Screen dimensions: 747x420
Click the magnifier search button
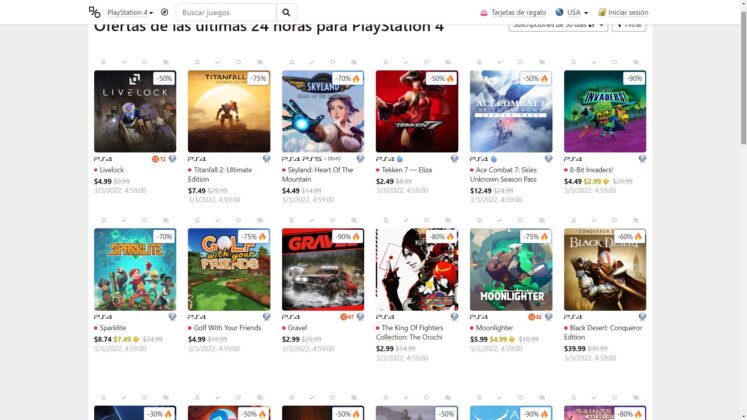pos(286,12)
